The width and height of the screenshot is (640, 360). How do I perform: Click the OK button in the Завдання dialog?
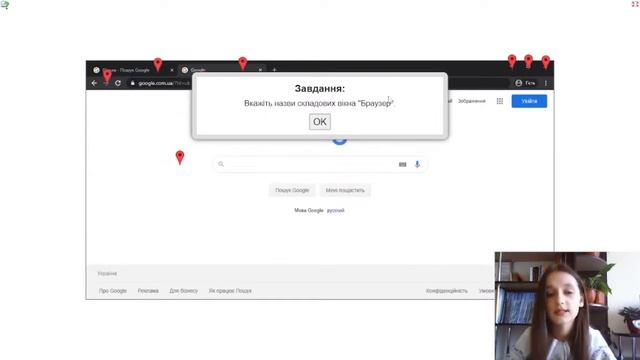320,122
